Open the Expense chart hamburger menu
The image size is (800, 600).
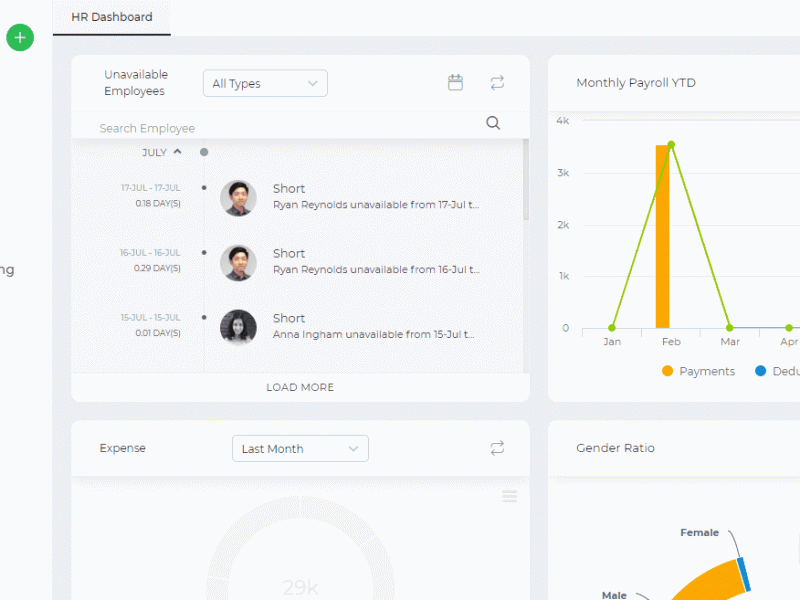[x=509, y=496]
